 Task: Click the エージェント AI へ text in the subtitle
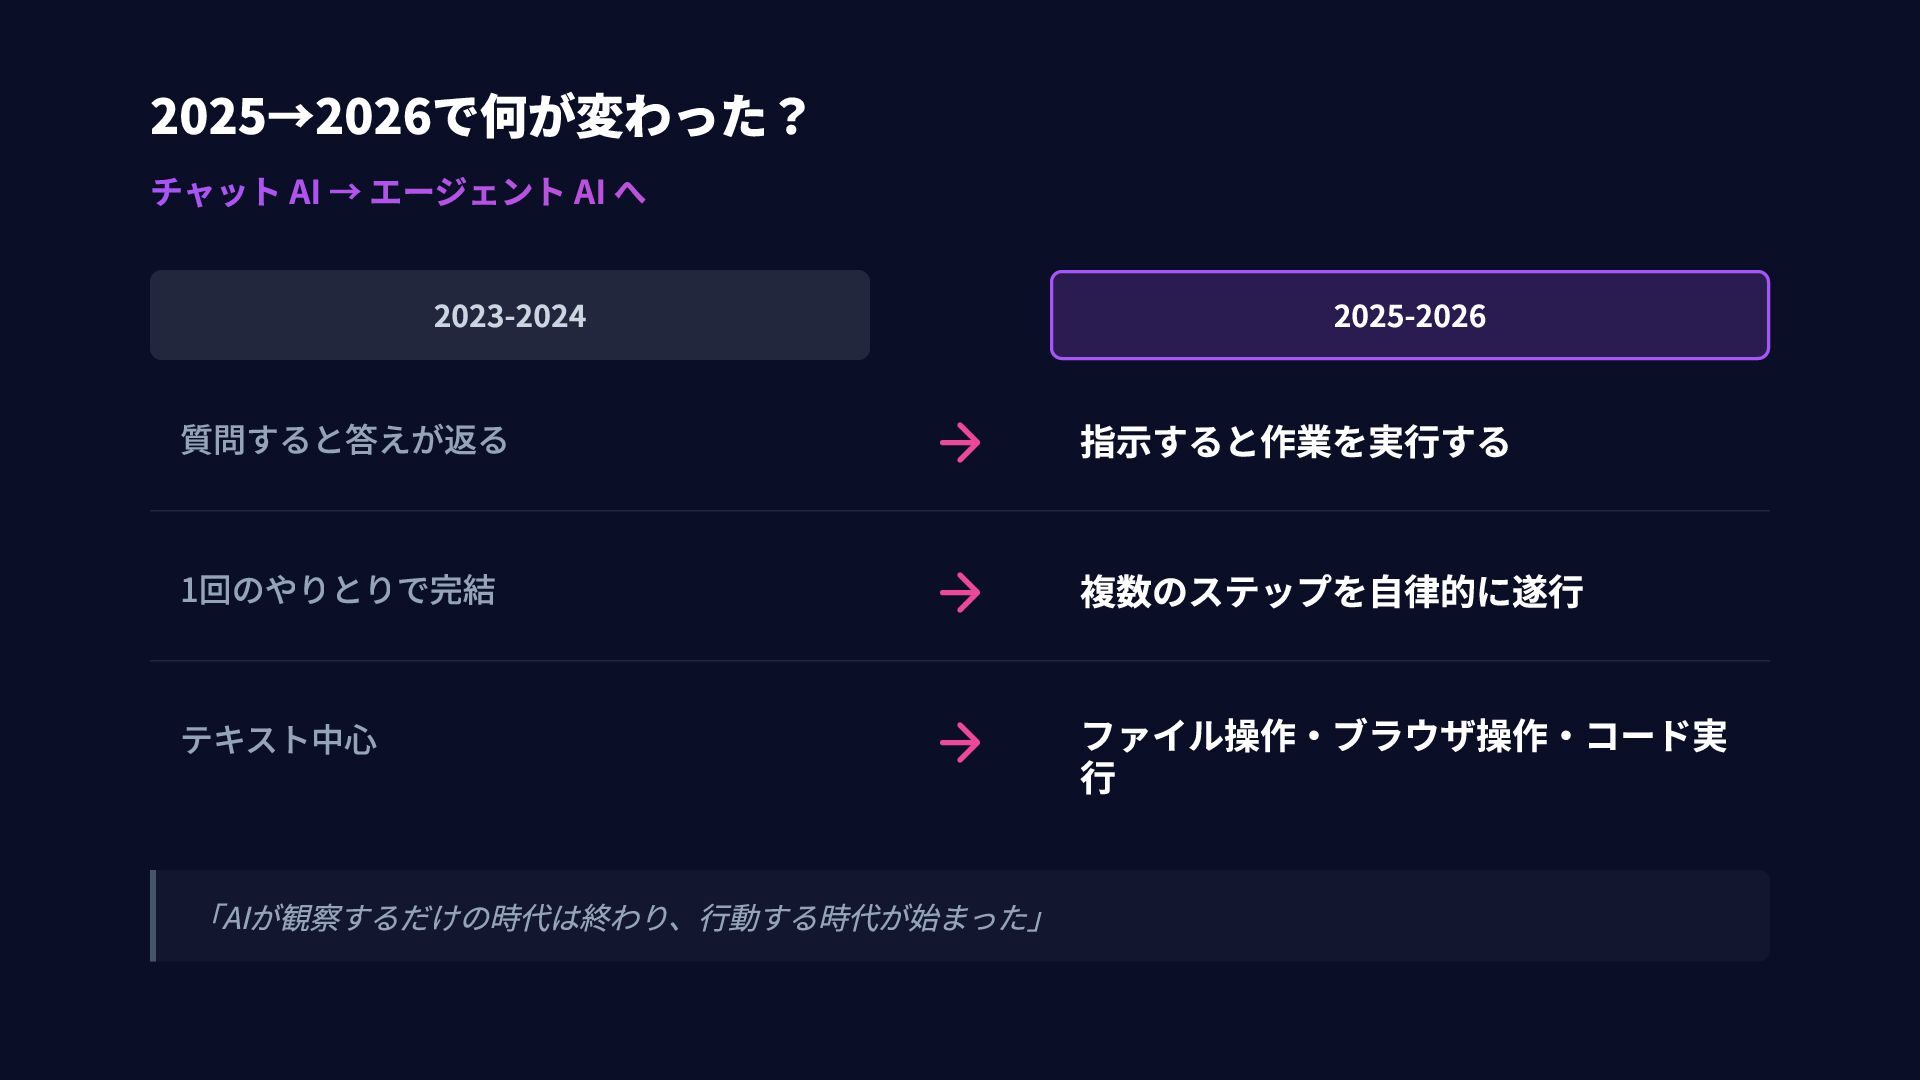[x=507, y=191]
